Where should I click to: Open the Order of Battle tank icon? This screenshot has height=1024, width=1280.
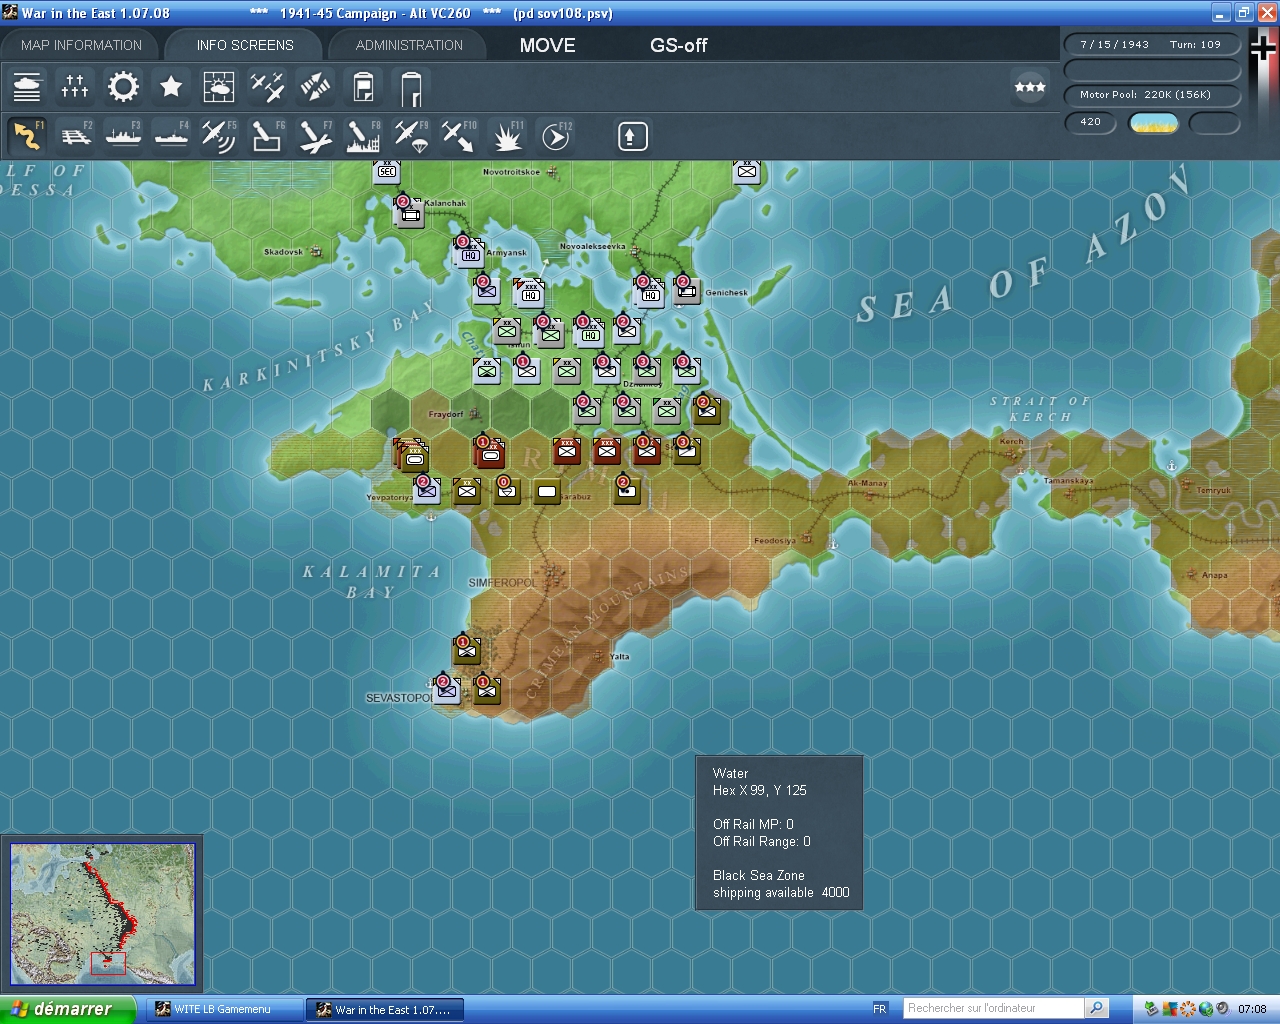[27, 87]
